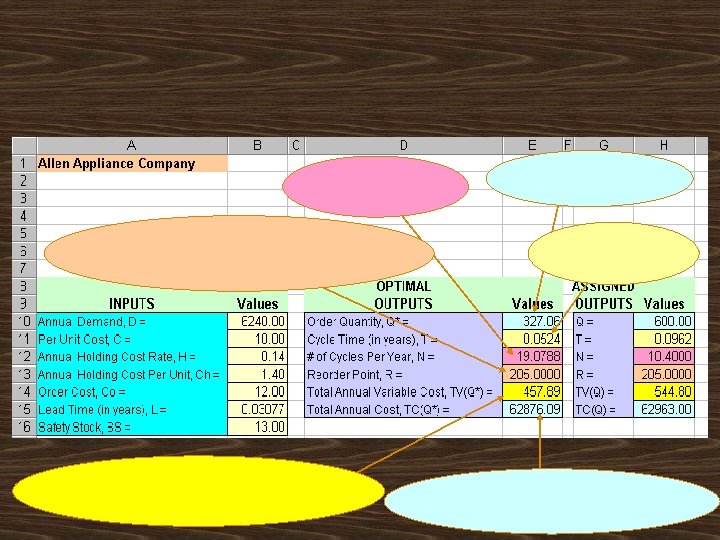This screenshot has height=540, width=720.
Task: Click the 0.0524 cycle time cell
Action: coord(532,339)
